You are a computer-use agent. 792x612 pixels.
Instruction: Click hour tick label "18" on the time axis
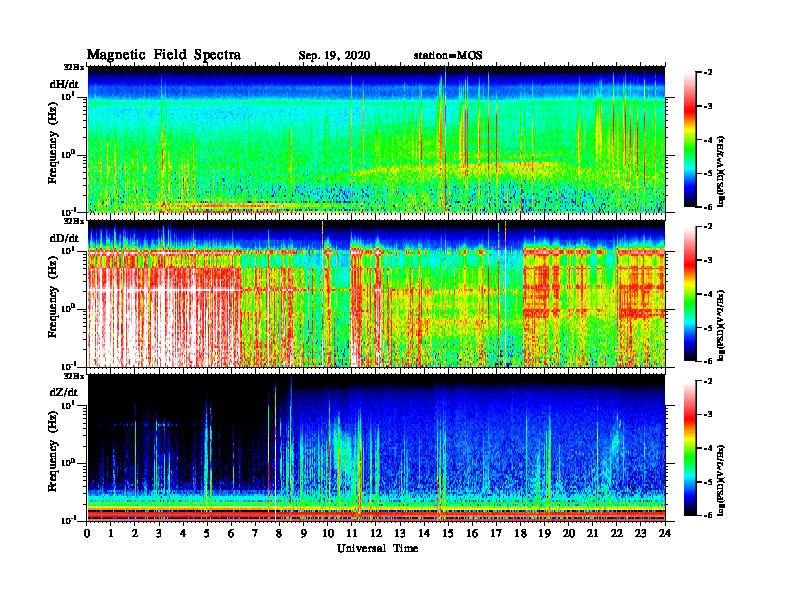[x=520, y=534]
